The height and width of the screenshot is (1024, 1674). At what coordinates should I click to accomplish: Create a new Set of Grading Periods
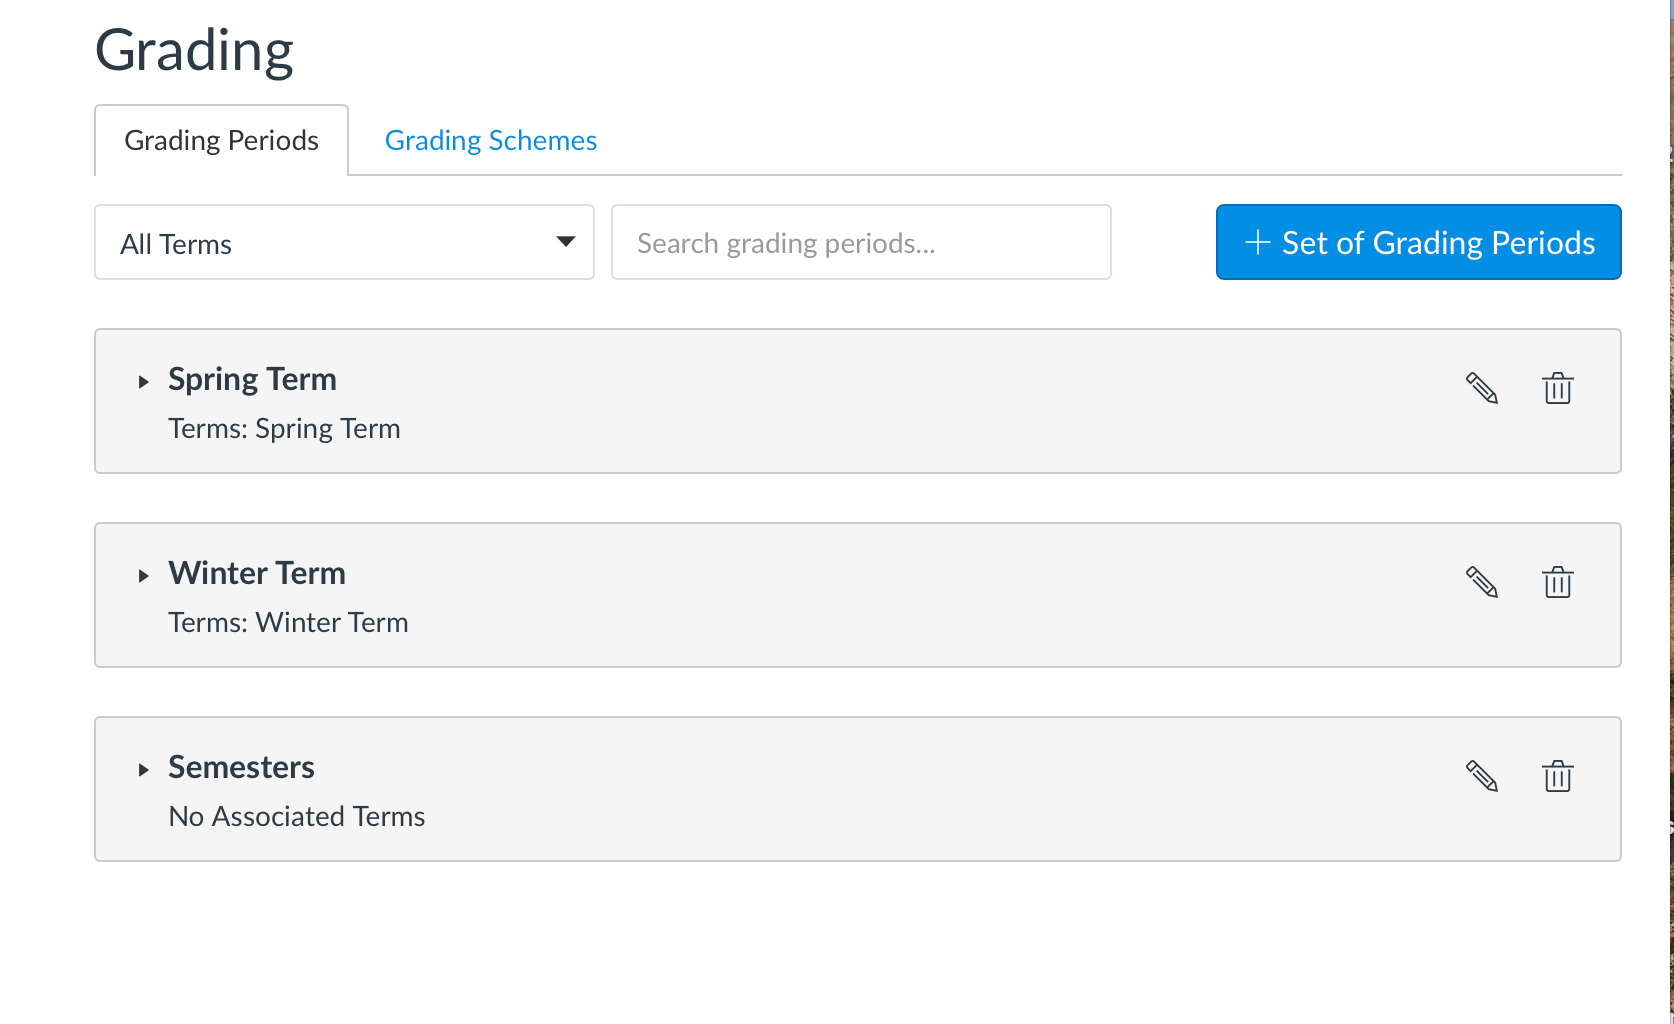1418,242
